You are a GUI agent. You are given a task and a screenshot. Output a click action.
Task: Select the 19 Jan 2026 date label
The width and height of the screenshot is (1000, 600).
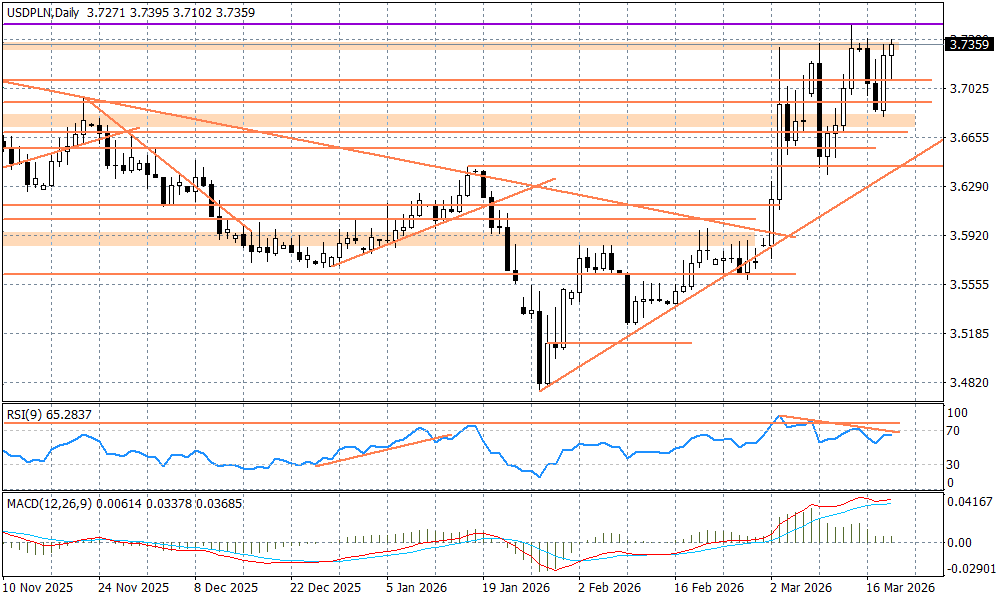(515, 589)
